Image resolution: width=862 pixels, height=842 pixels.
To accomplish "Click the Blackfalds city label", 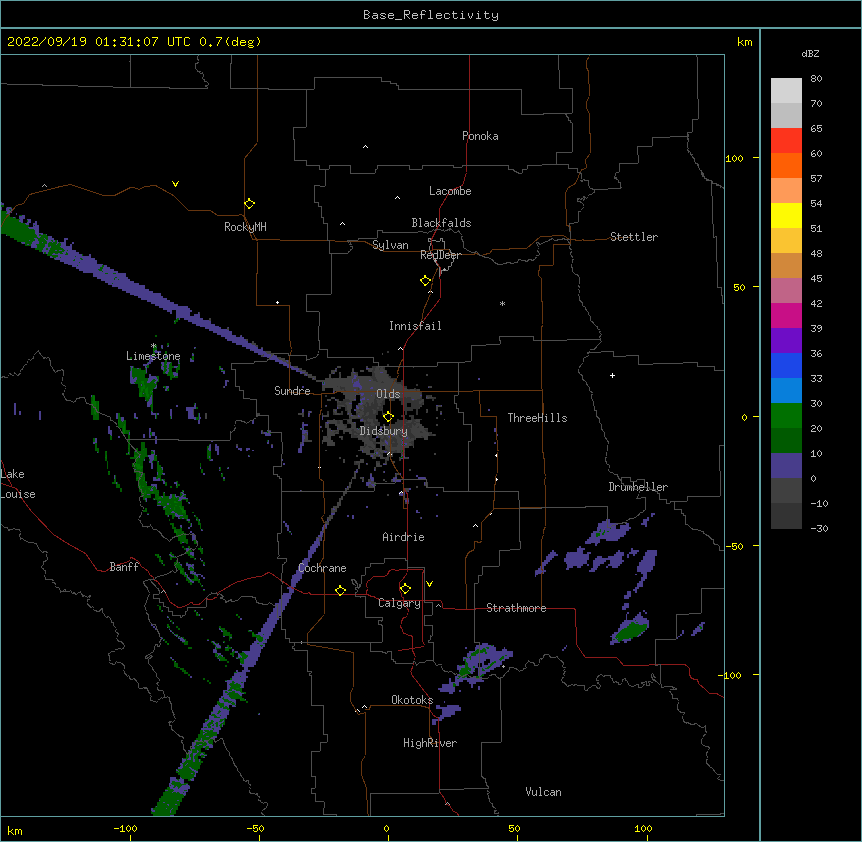I will pos(441,223).
